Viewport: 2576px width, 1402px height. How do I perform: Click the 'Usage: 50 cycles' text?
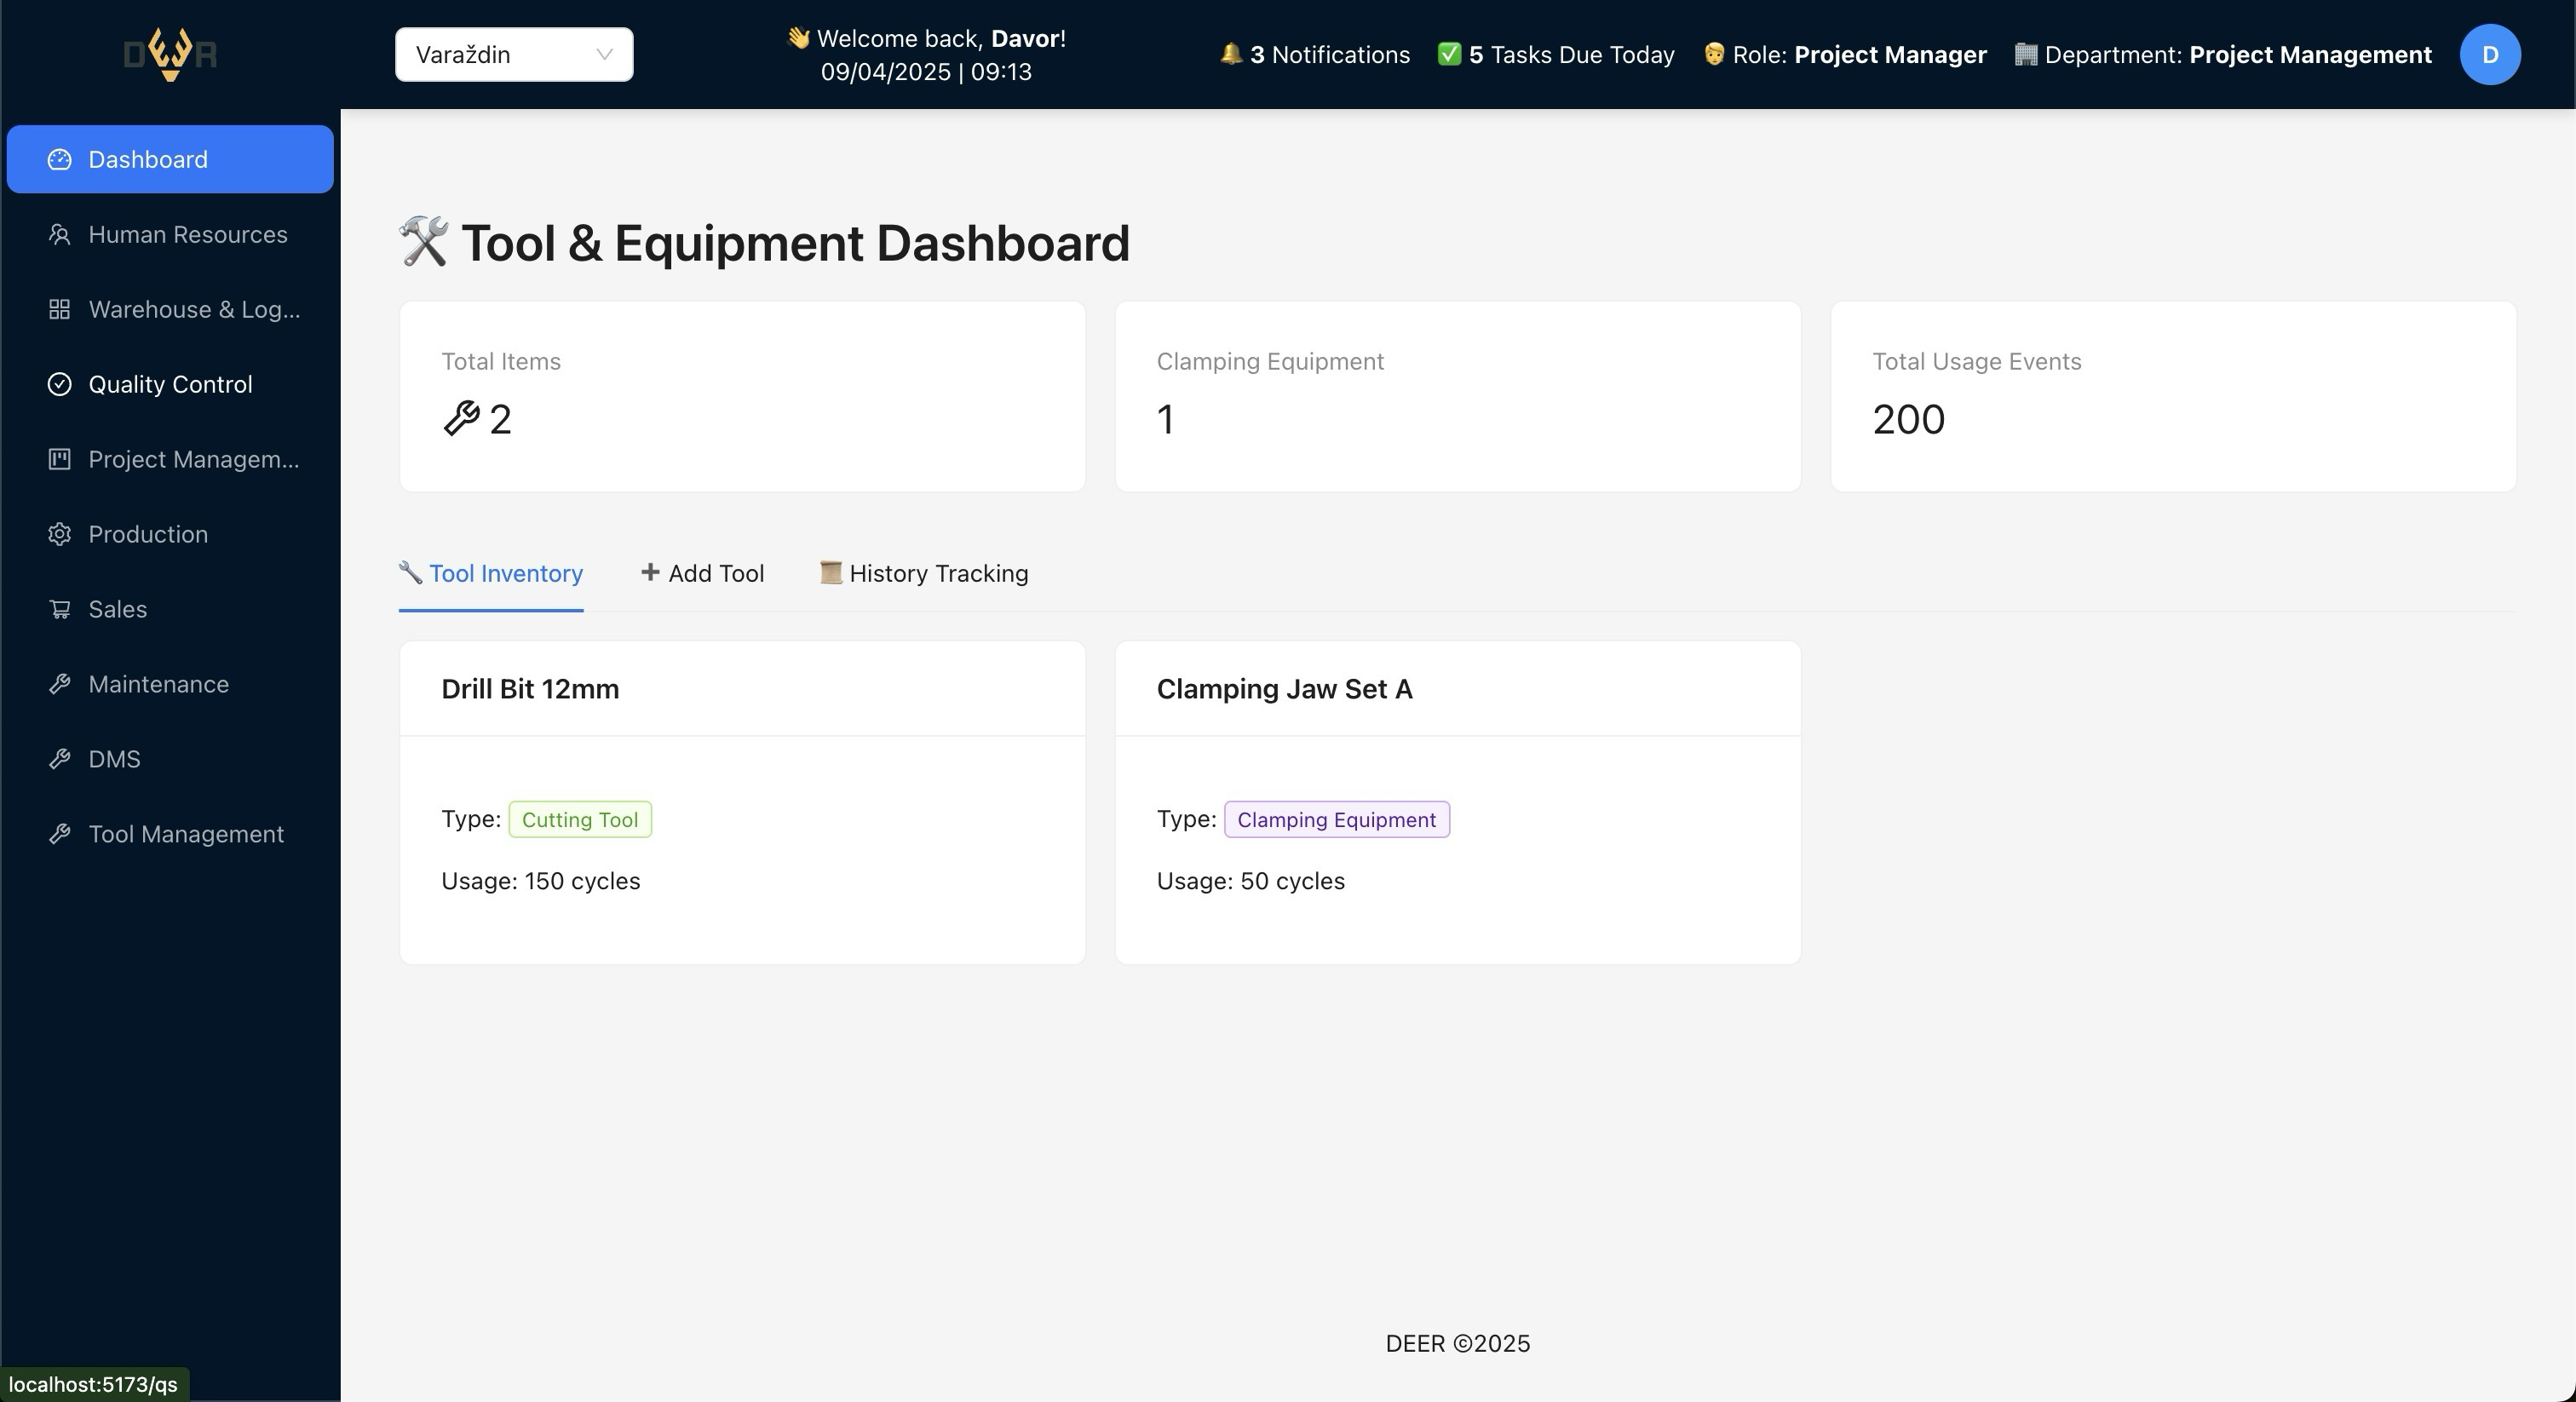1251,881
